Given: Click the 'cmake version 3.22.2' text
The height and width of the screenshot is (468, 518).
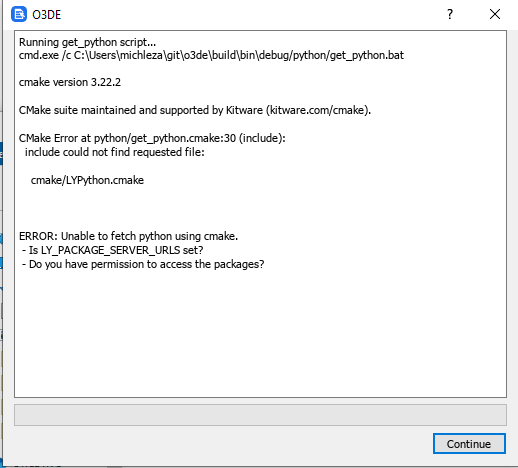Looking at the screenshot, I should 70,82.
